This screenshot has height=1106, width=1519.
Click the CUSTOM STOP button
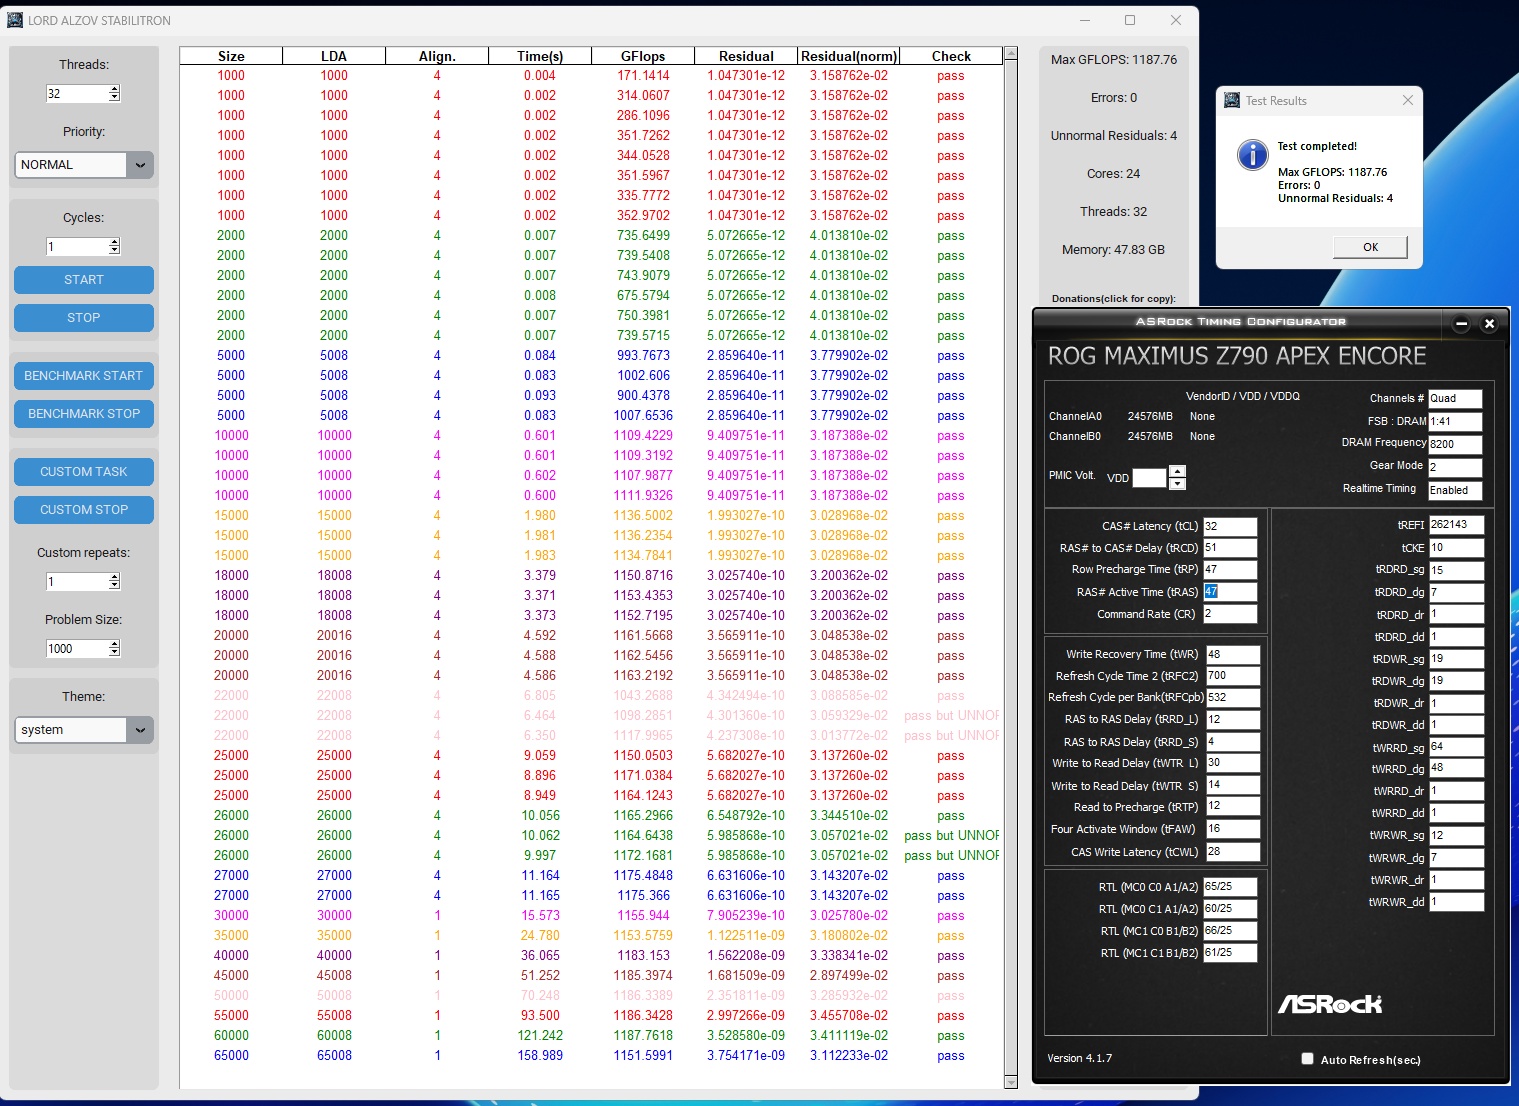pyautogui.click(x=84, y=510)
